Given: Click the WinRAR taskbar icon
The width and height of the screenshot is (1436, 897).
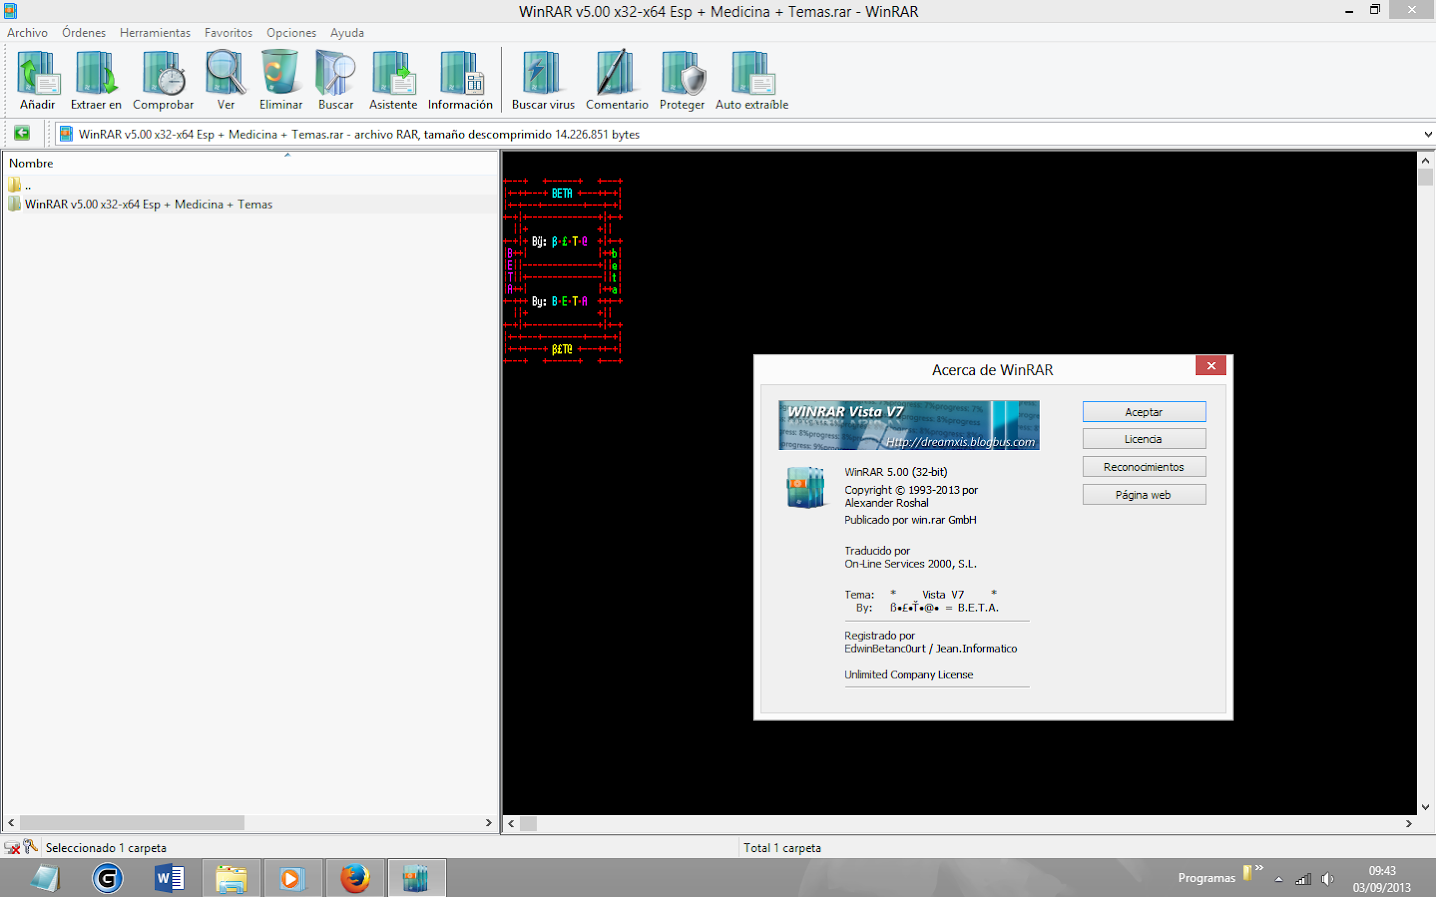Looking at the screenshot, I should coord(416,879).
